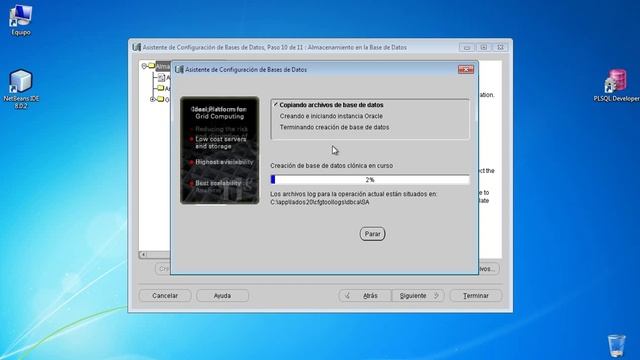Open PLSQL Developer desktop shortcut
640x360 pixels.
616,85
